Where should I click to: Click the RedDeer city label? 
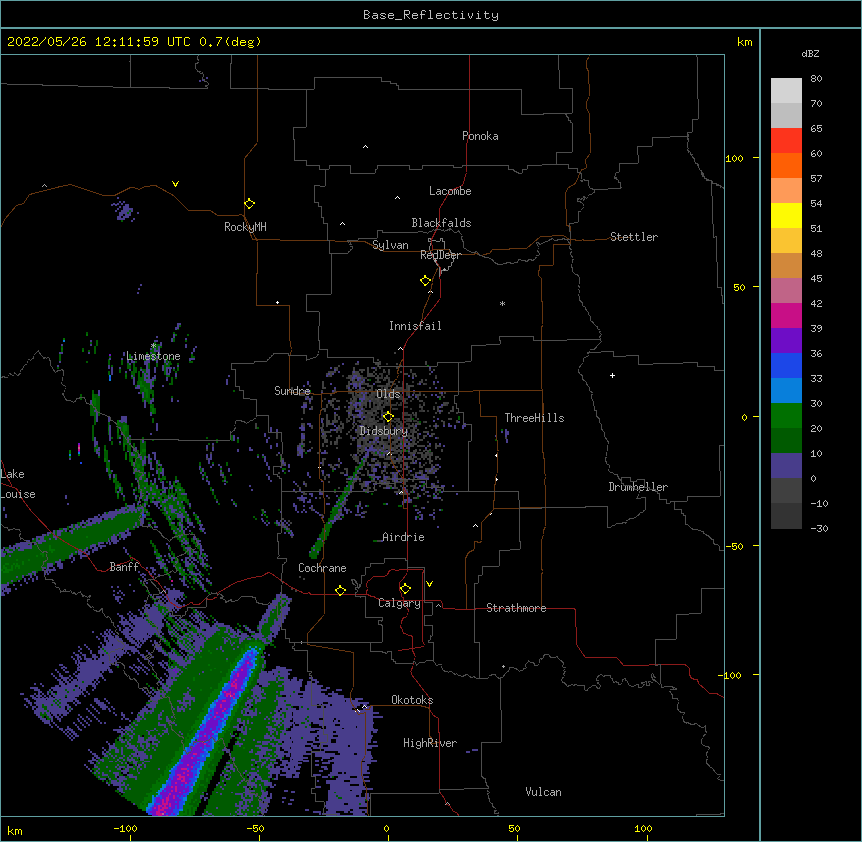click(x=440, y=255)
